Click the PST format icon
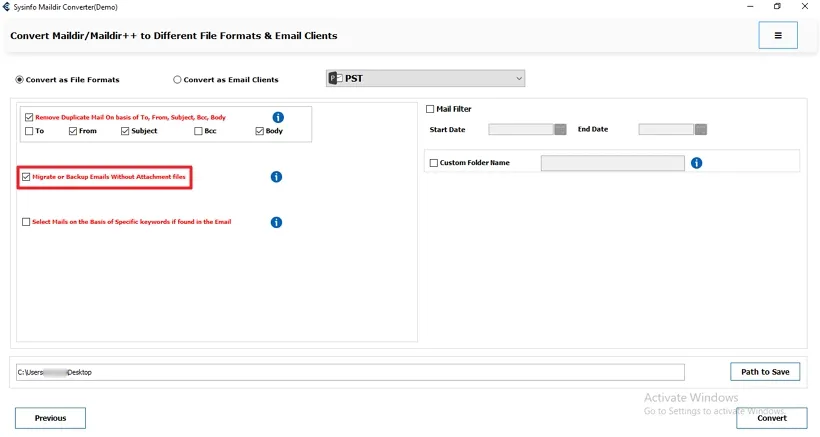The image size is (820, 437). coord(335,78)
